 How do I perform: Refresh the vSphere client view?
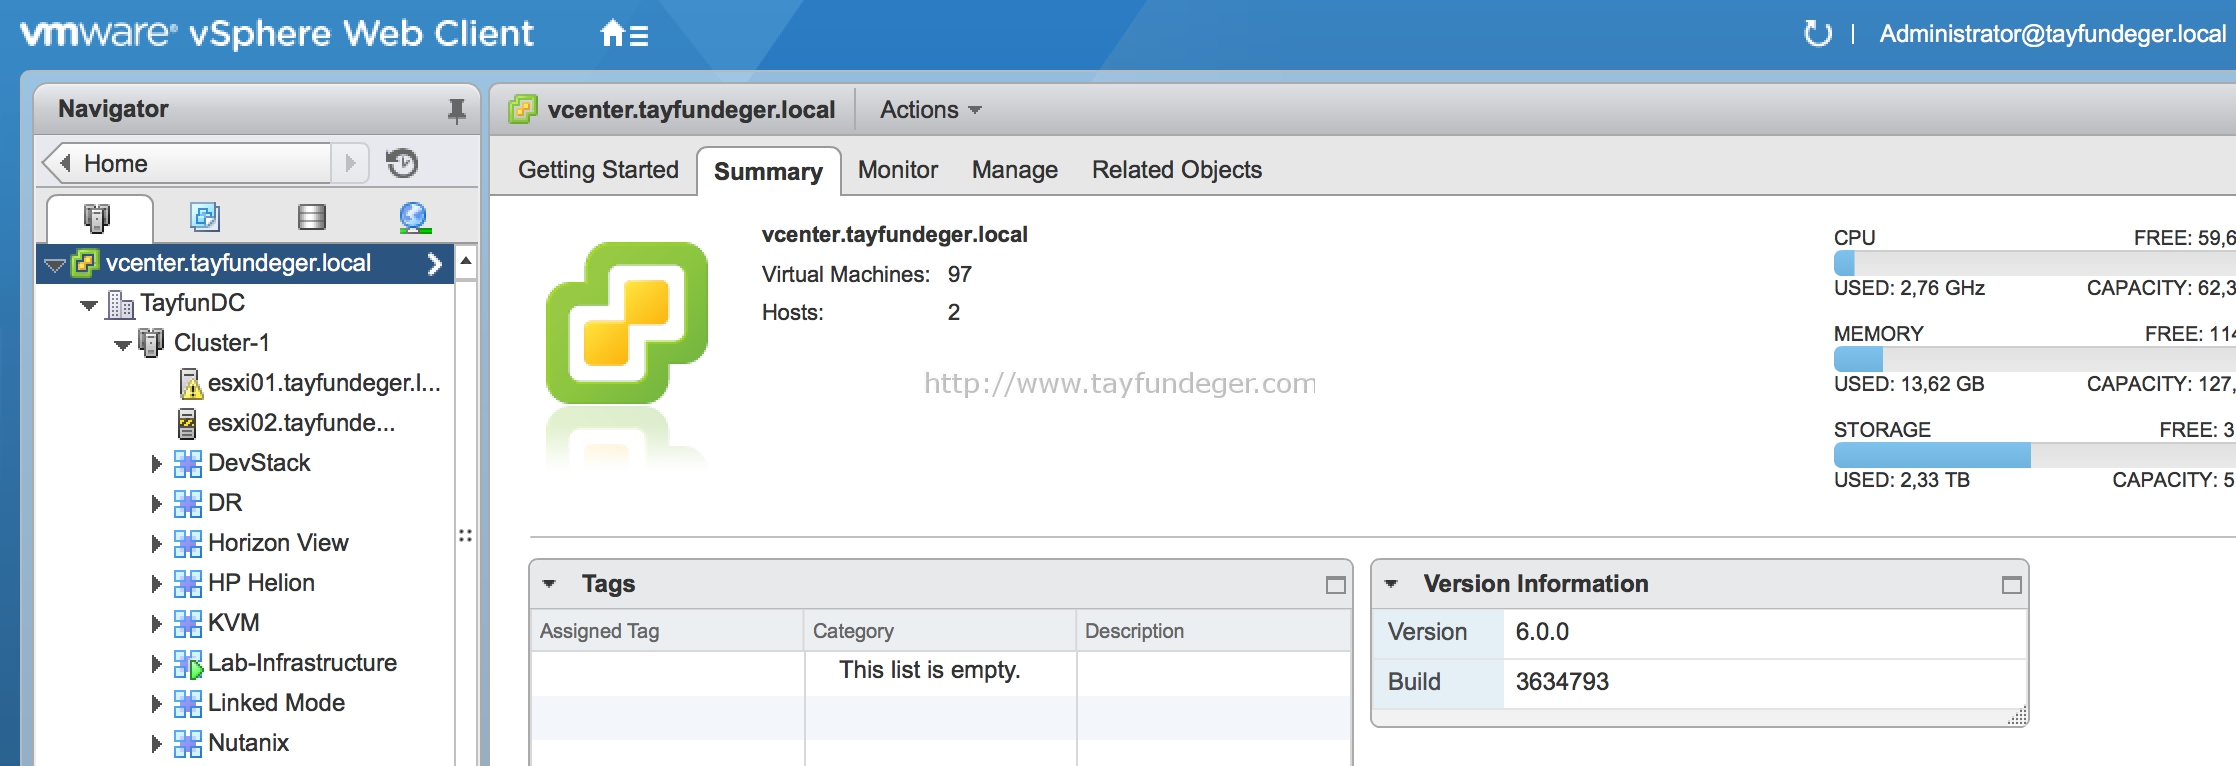[x=1817, y=34]
